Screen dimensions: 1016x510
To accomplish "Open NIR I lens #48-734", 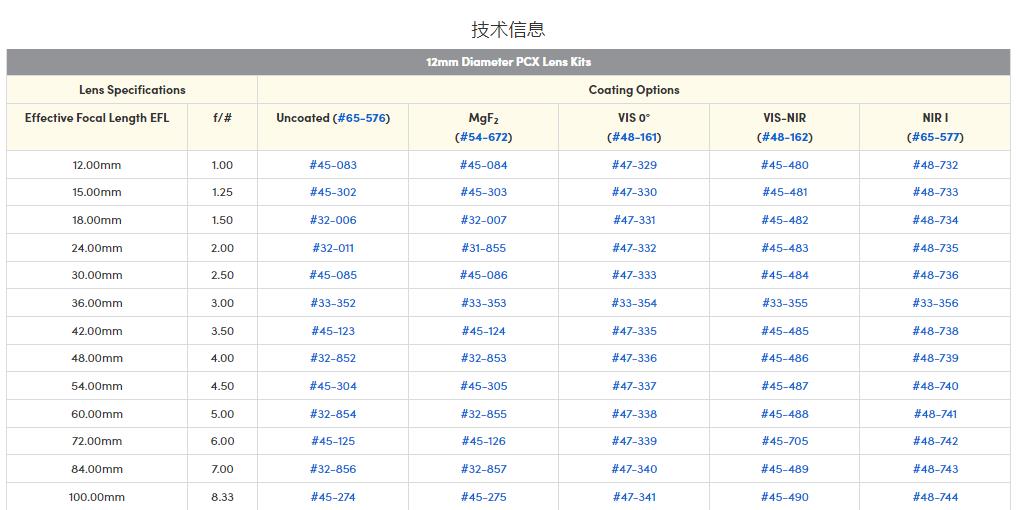I will tap(935, 220).
